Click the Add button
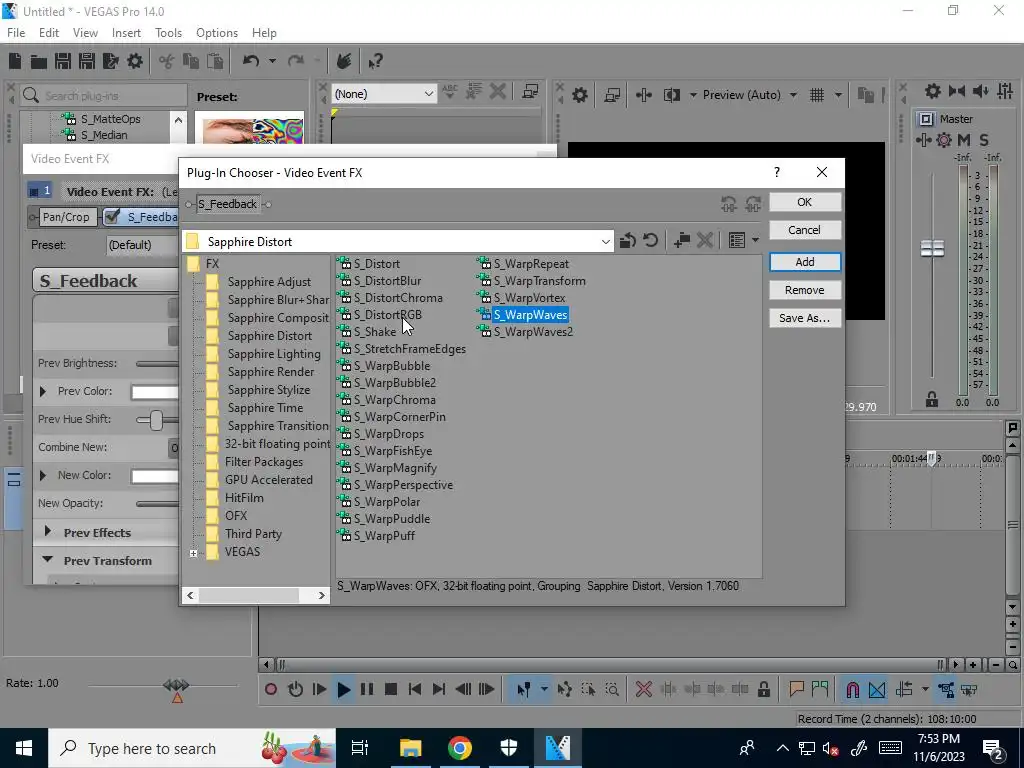This screenshot has height=768, width=1024. point(805,262)
